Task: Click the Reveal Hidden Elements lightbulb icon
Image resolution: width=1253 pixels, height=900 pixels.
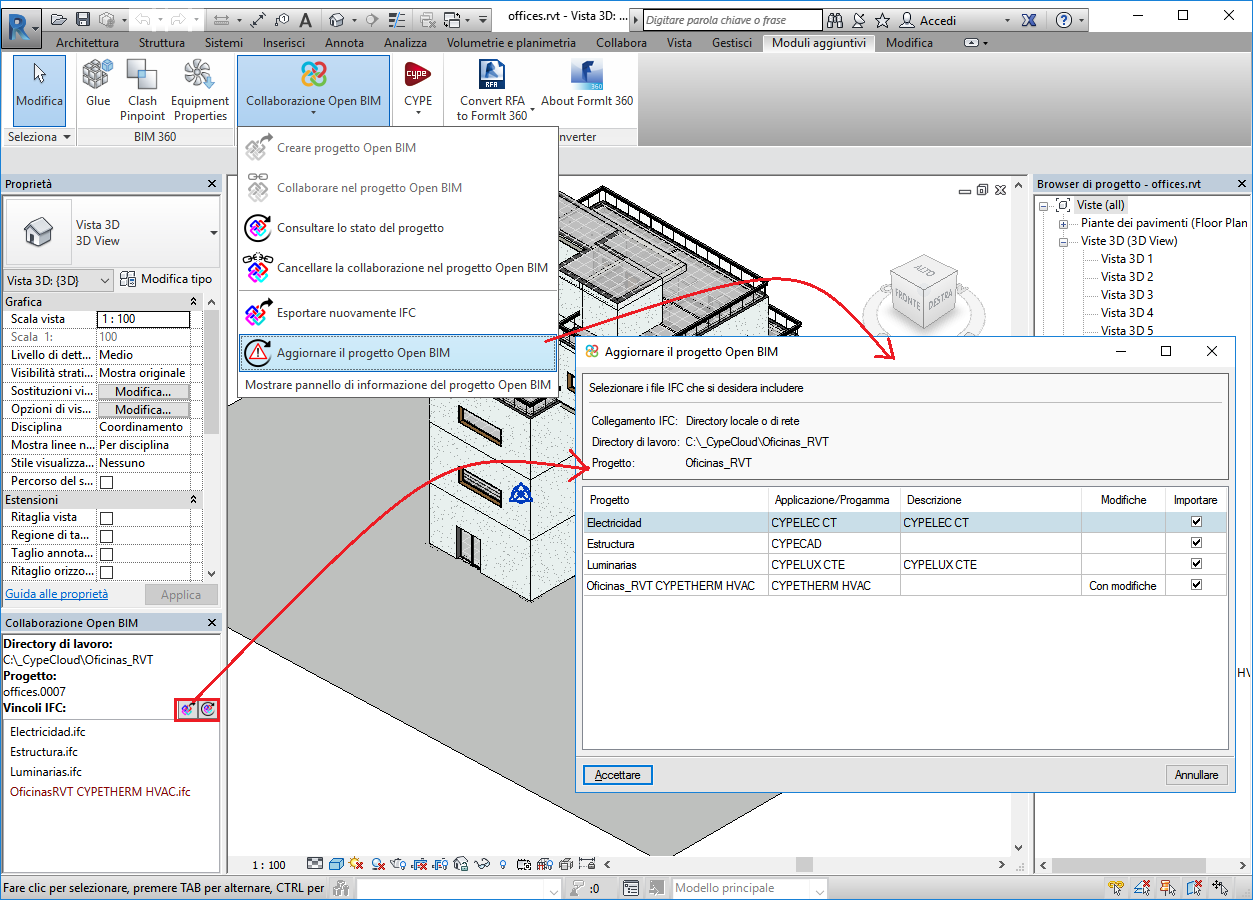Action: pyautogui.click(x=502, y=864)
